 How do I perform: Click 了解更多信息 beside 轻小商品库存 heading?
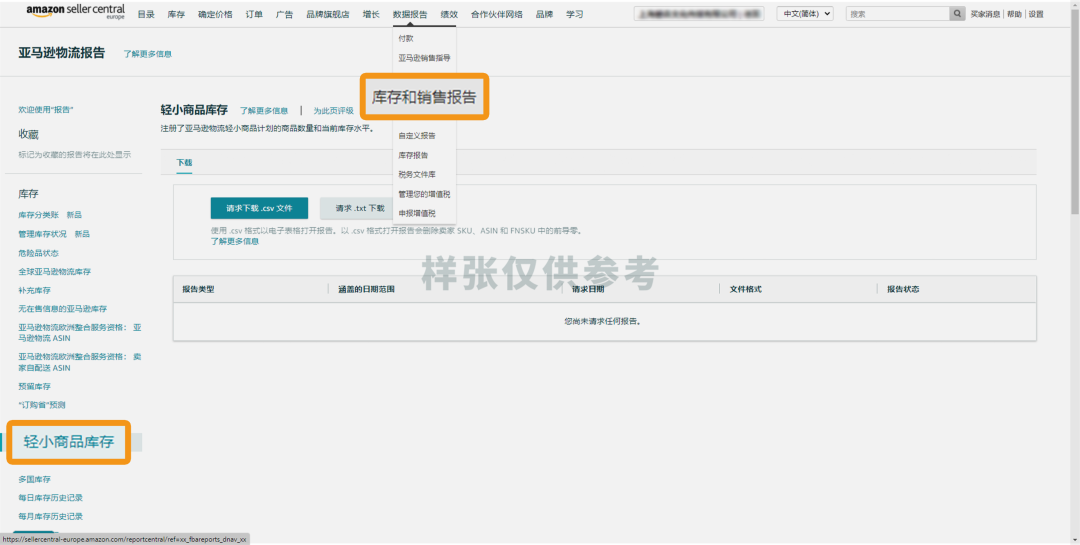click(x=264, y=110)
